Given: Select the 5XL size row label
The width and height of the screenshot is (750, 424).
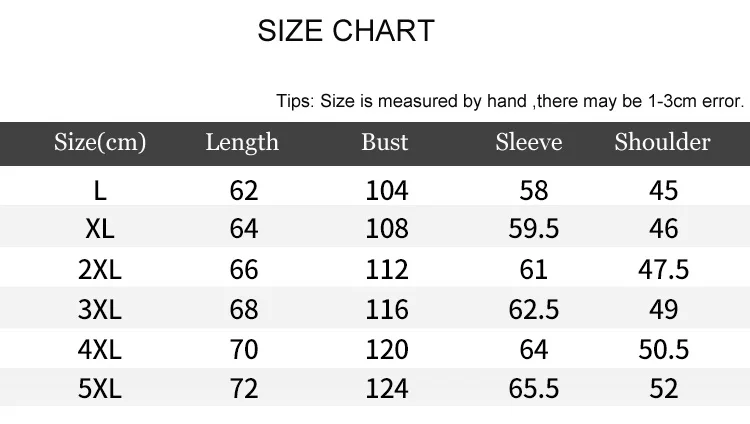Looking at the screenshot, I should pyautogui.click(x=100, y=388).
